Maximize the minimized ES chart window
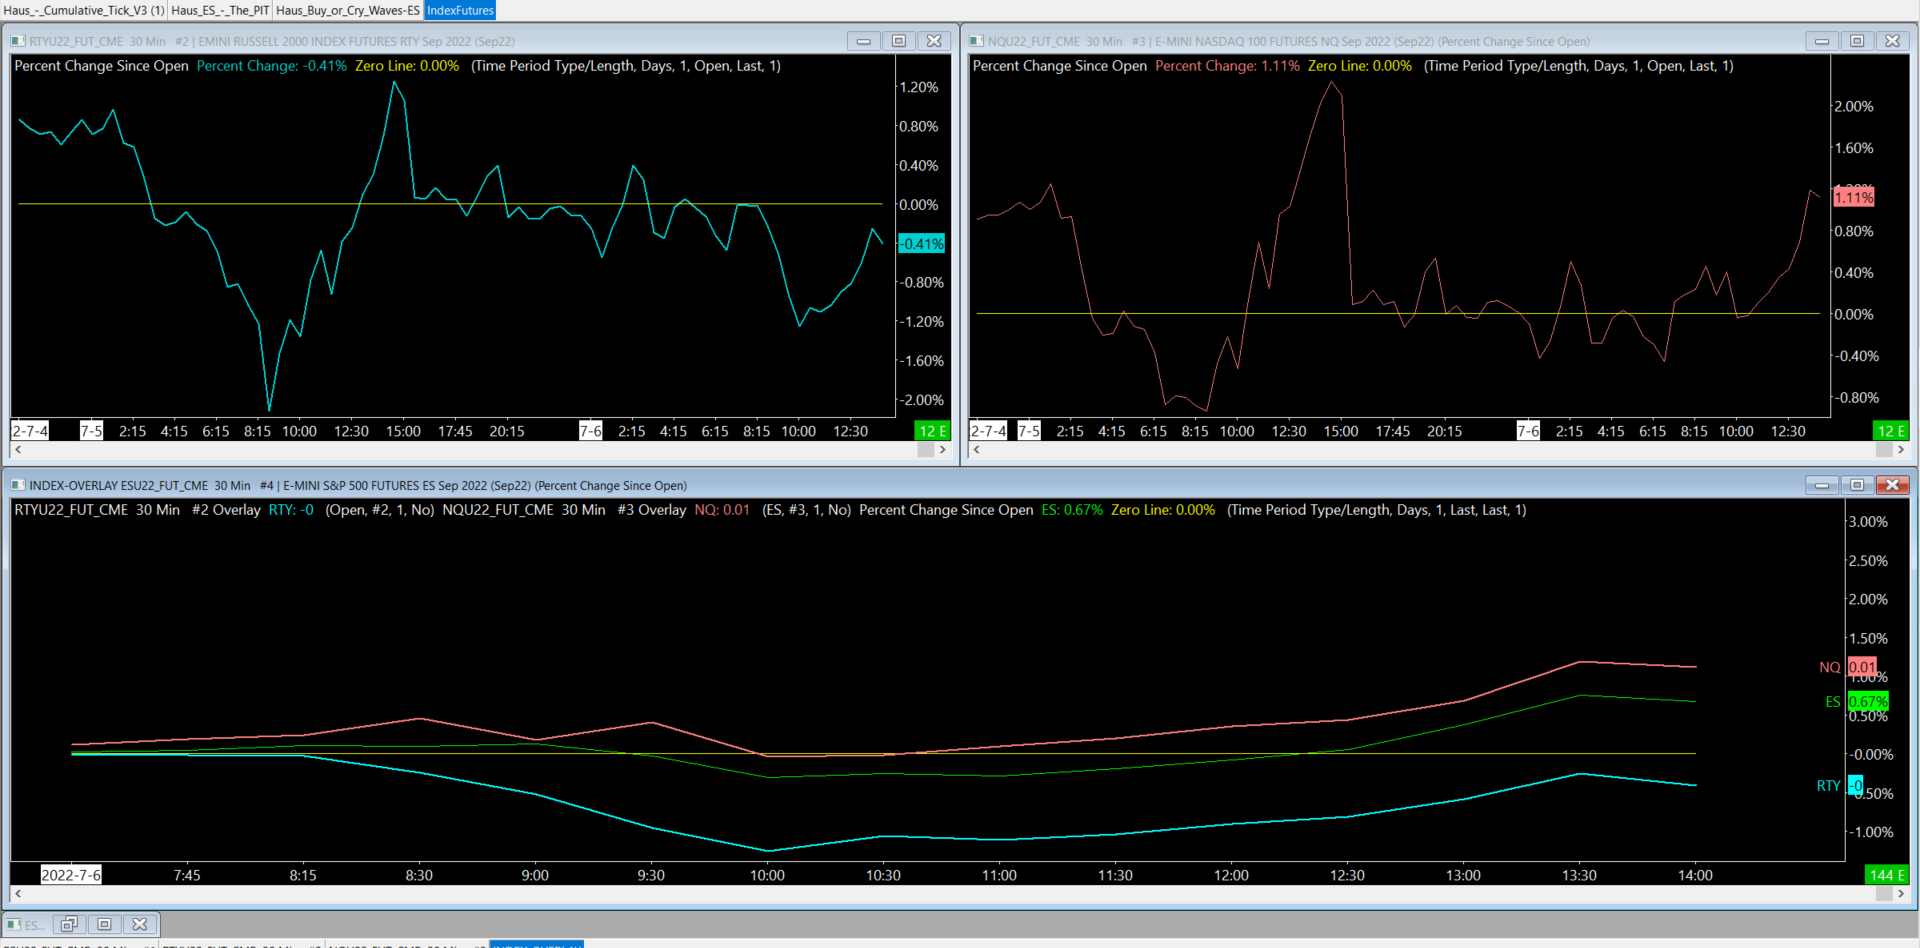The height and width of the screenshot is (948, 1920). point(104,924)
